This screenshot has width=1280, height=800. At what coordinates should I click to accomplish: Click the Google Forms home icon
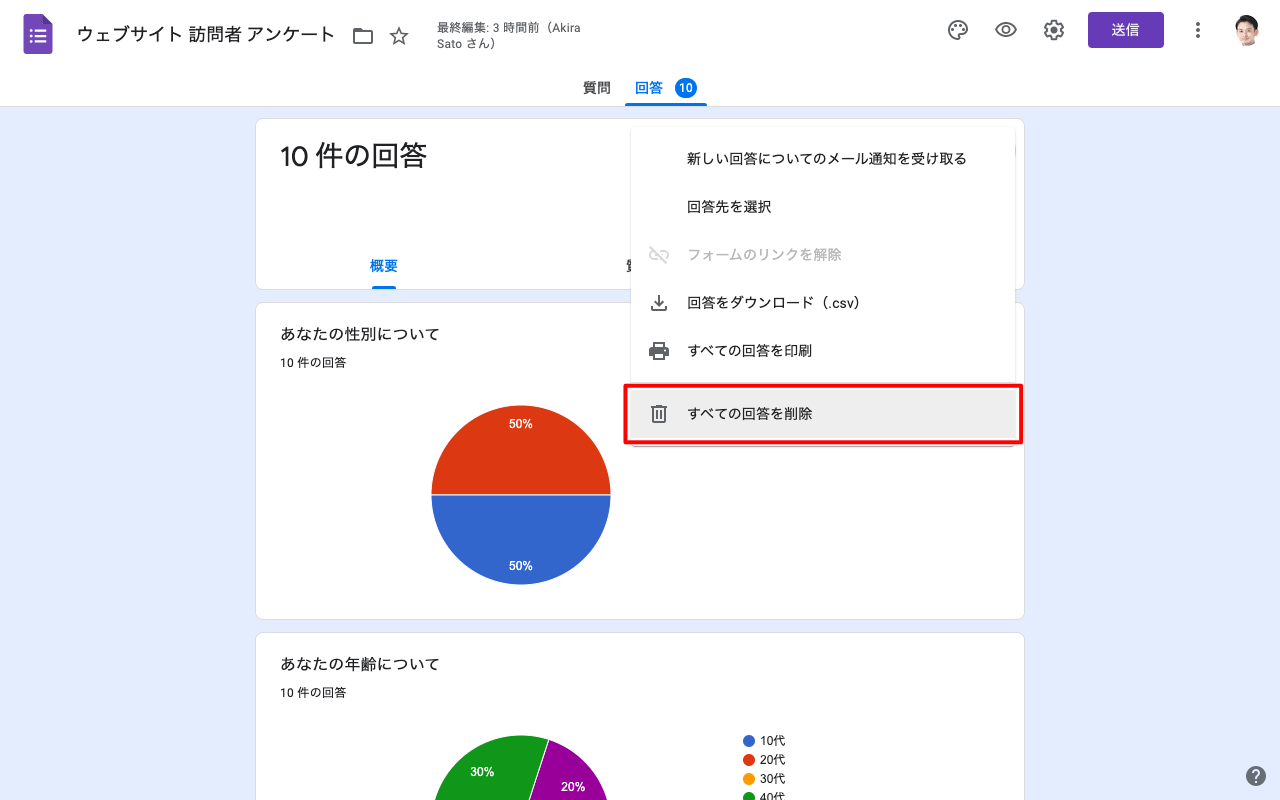coord(38,34)
